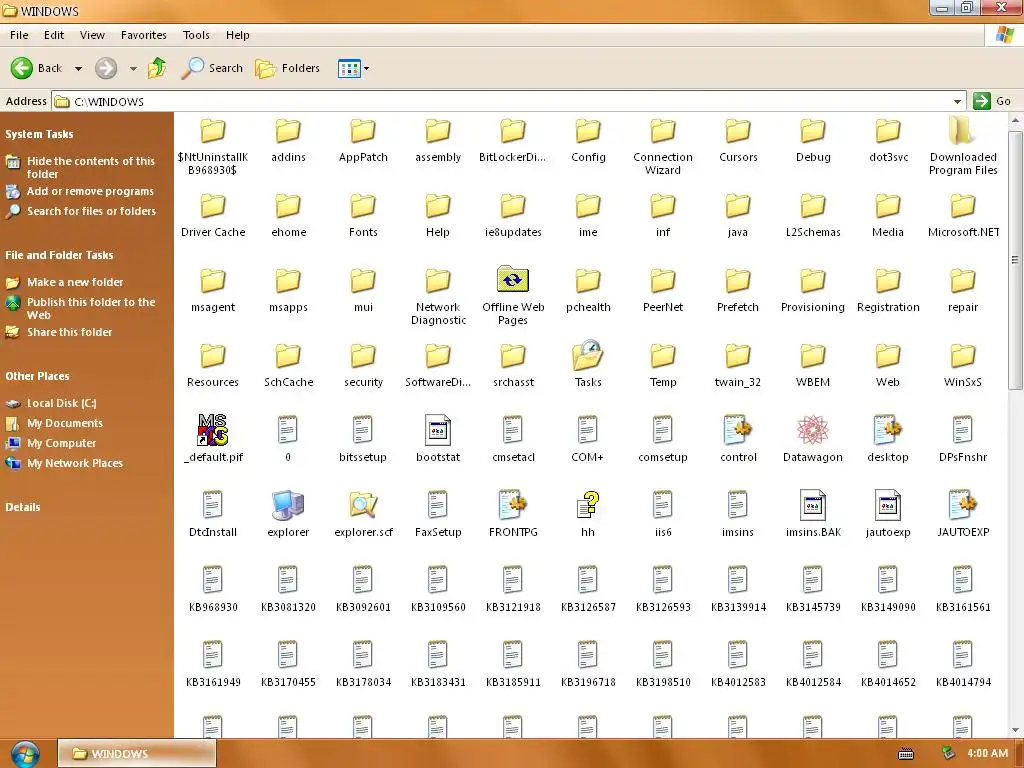Click Make a new folder link
This screenshot has height=768, width=1024.
pos(75,282)
